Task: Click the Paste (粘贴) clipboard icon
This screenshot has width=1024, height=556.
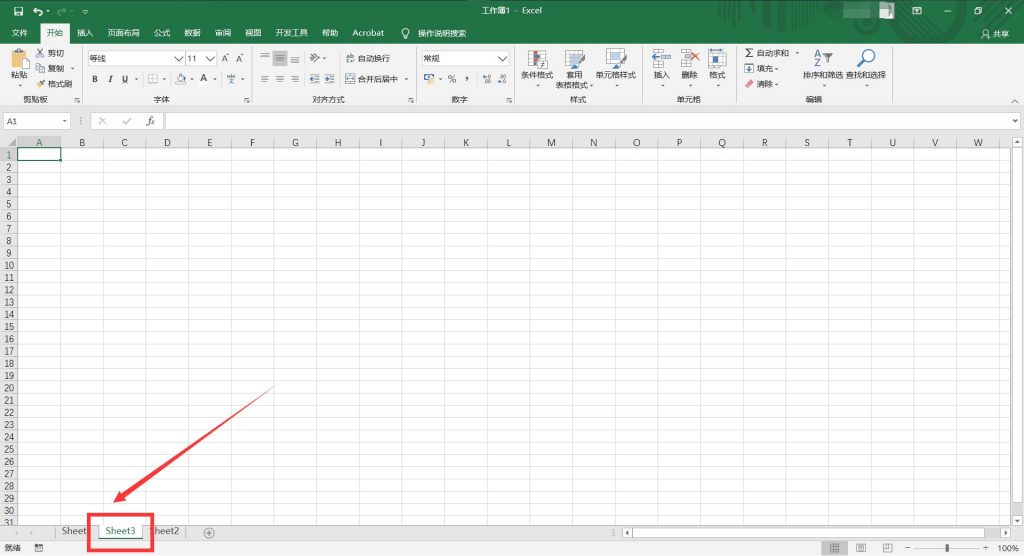Action: [19, 59]
